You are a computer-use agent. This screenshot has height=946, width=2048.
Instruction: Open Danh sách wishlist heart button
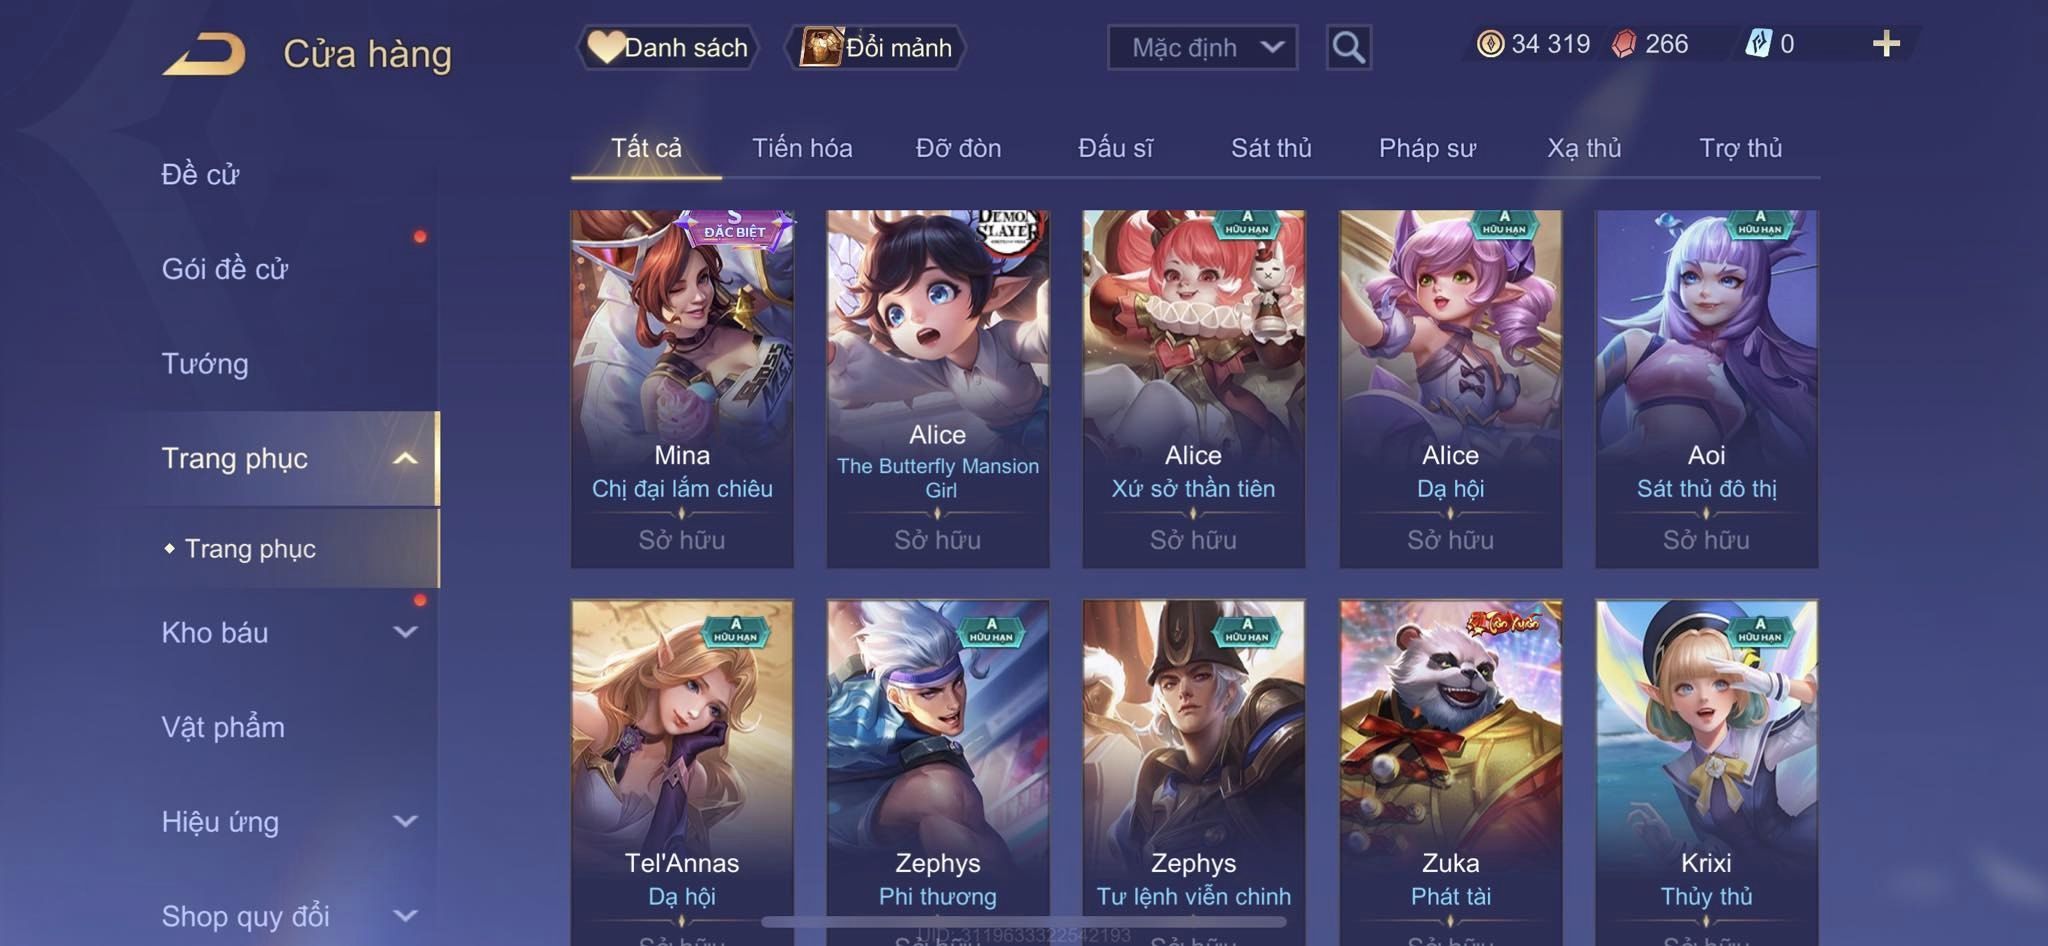pos(668,47)
